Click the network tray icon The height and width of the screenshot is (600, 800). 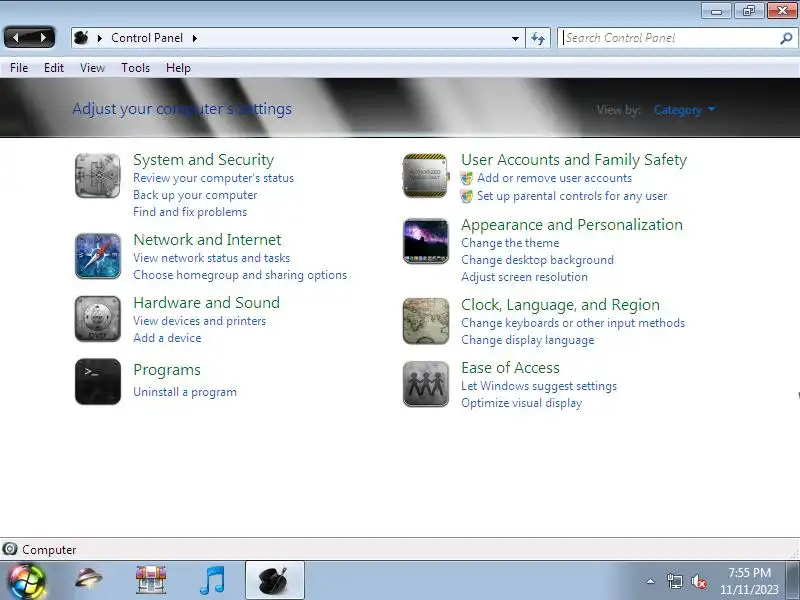[674, 581]
